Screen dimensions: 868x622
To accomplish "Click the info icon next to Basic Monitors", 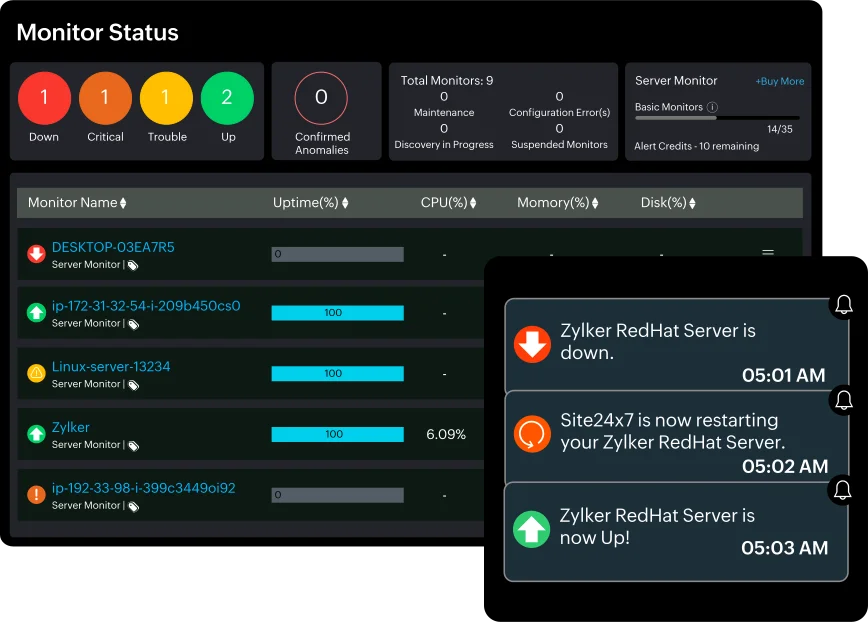I will coord(714,107).
